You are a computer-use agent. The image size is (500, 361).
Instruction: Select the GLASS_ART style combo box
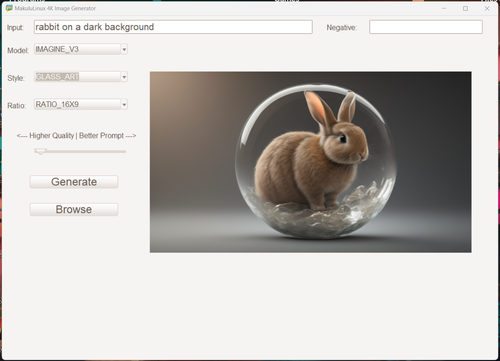coord(81,77)
